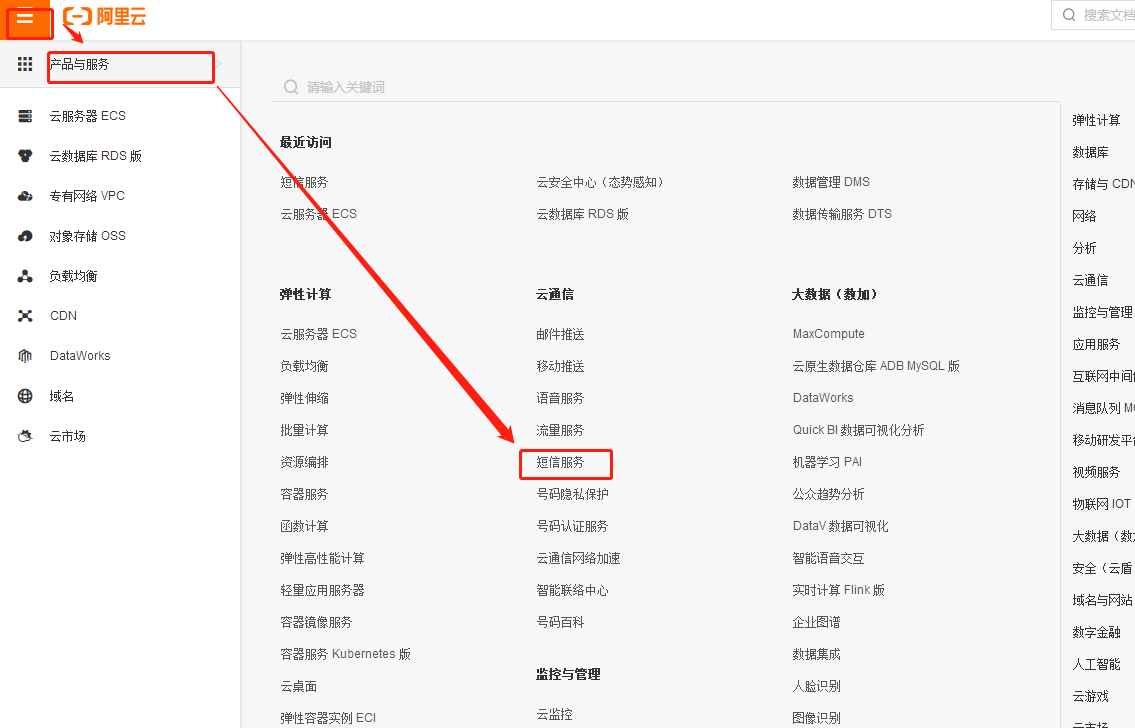Open 实时计算 Flink 版 link
1135x728 pixels.
(x=839, y=591)
